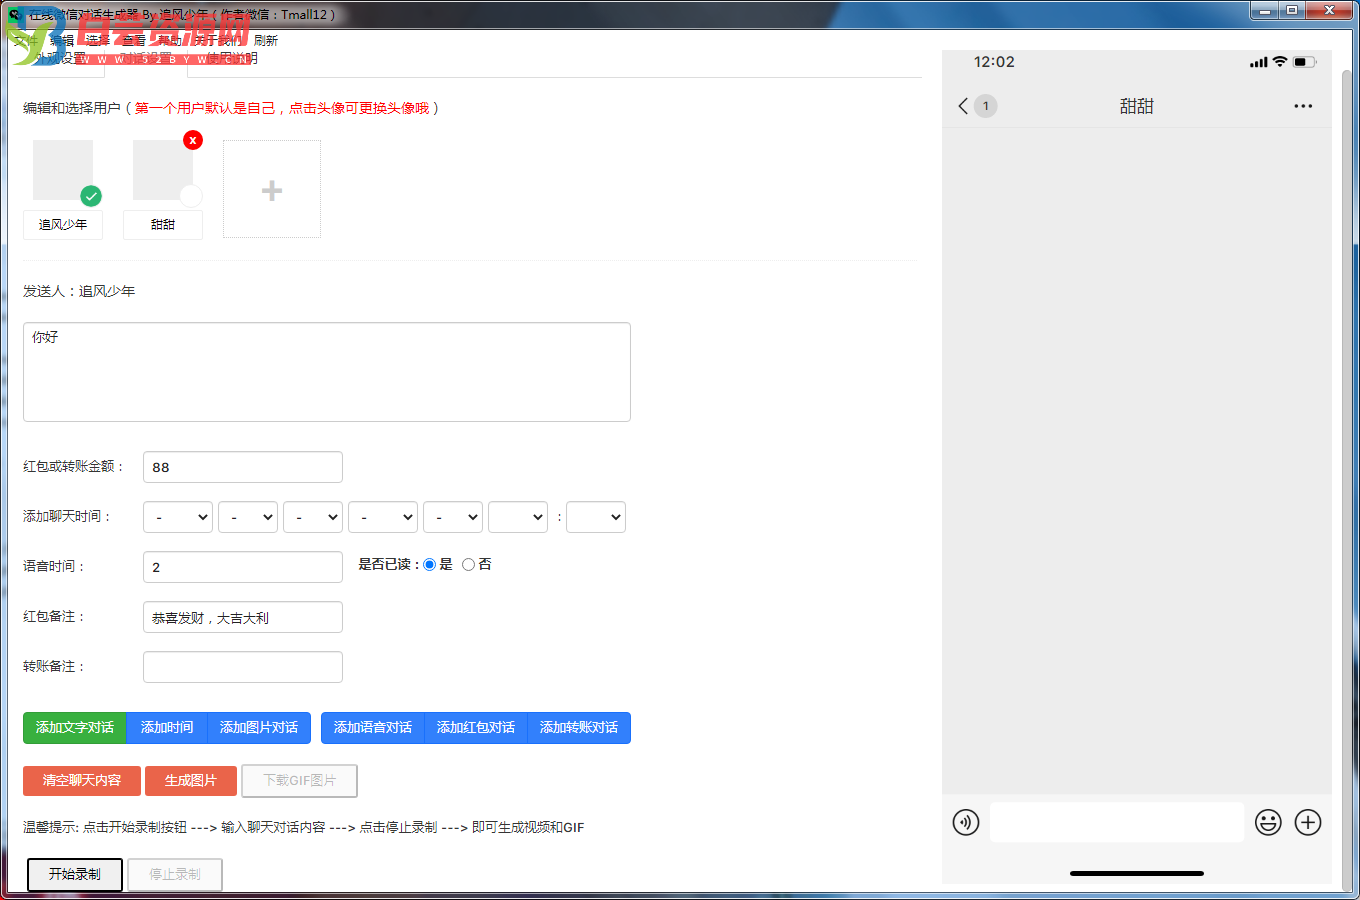Image resolution: width=1360 pixels, height=900 pixels.
Task: Open the second 添加聊天时间 dropdown
Action: tap(248, 517)
